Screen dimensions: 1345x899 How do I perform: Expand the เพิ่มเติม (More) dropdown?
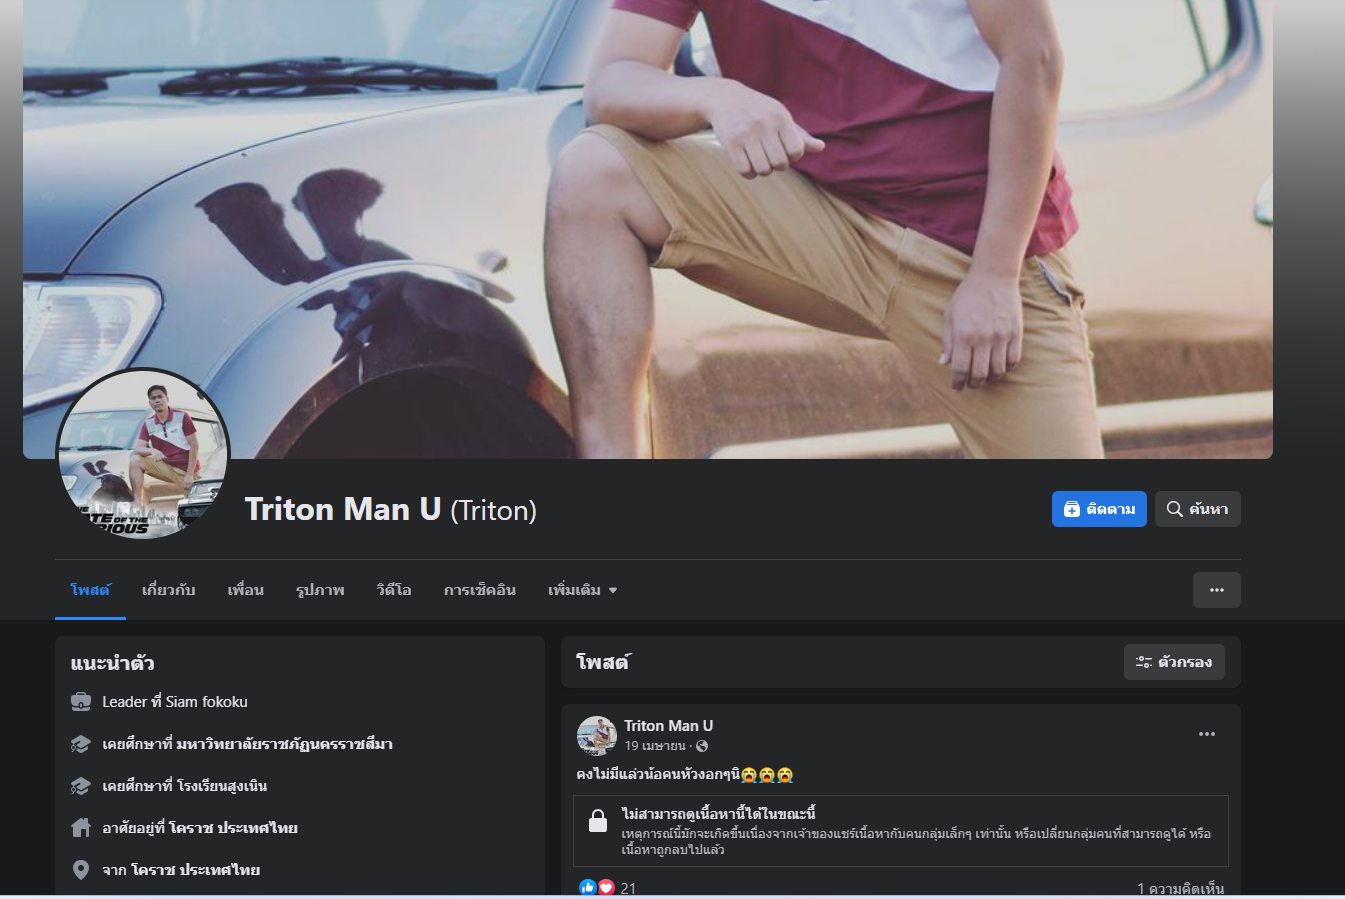[x=582, y=590]
